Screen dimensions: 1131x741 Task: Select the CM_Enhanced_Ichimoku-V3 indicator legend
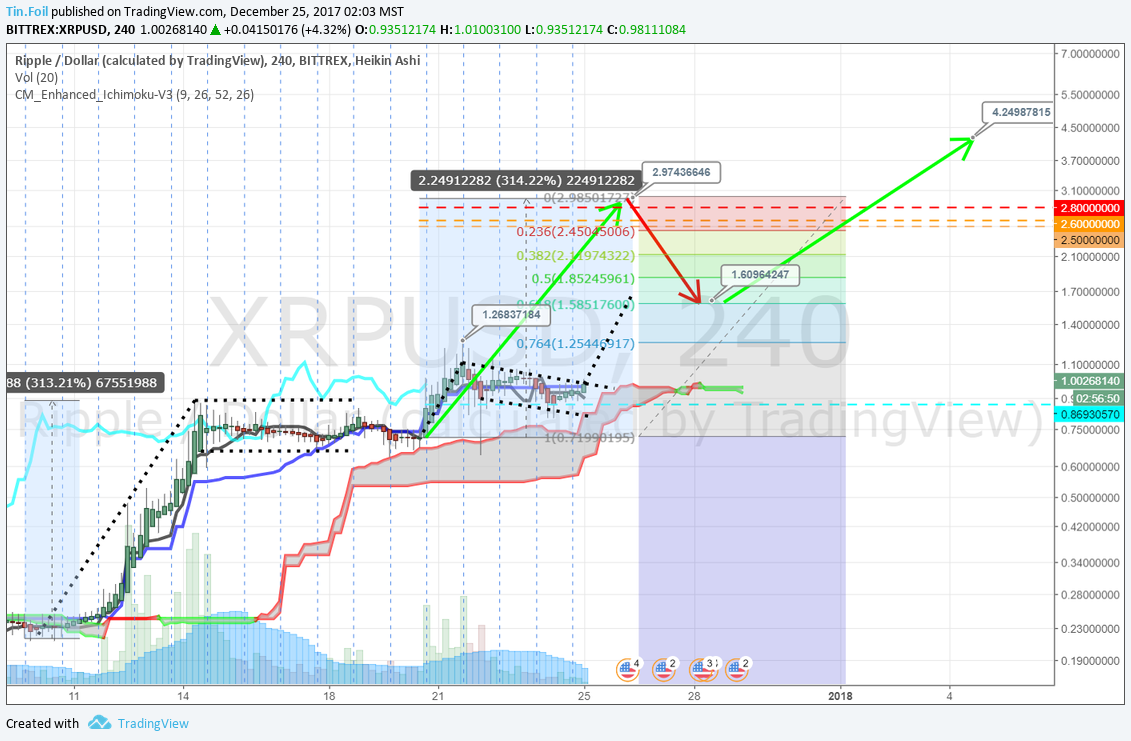[x=134, y=95]
